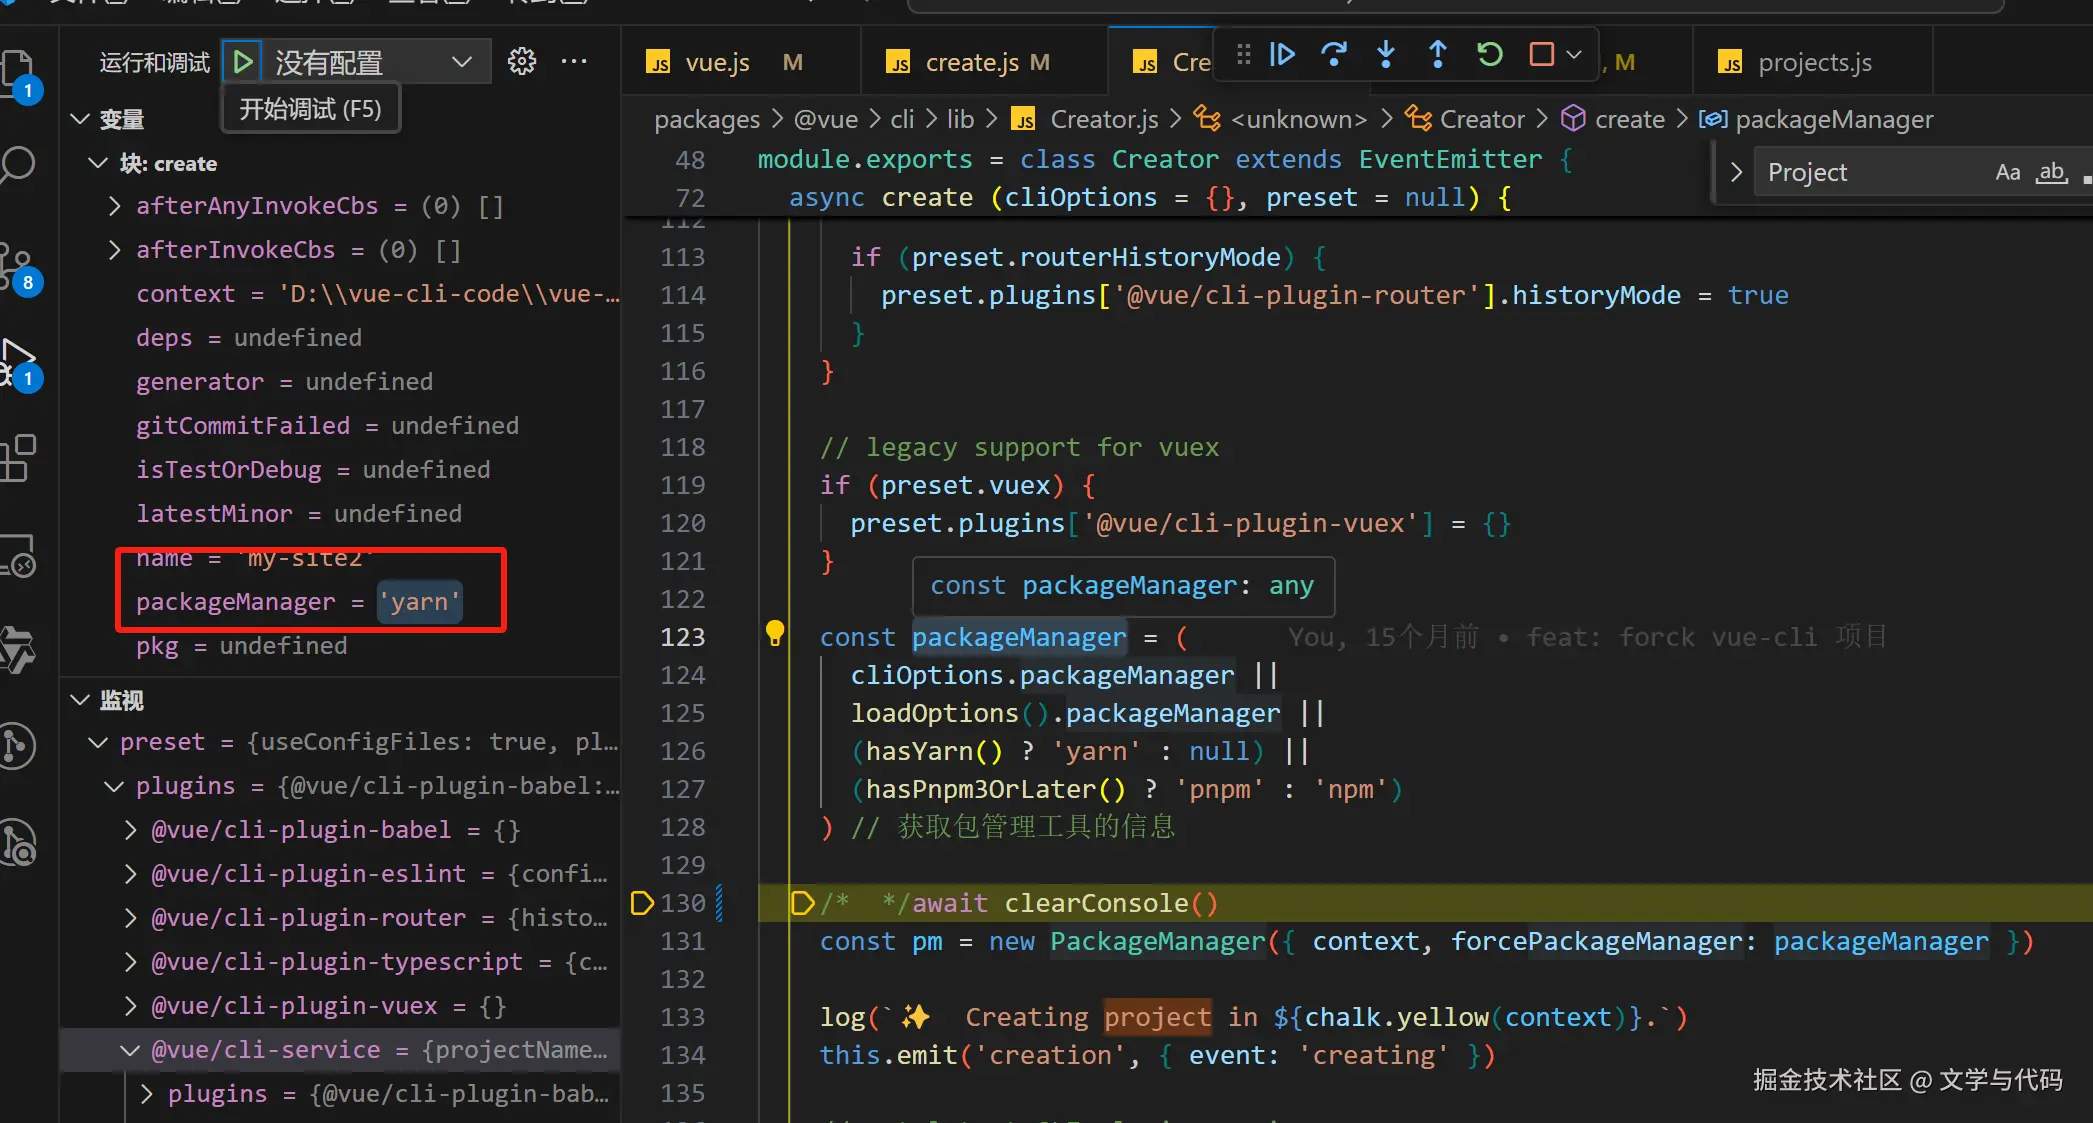Toggle Match Case in the find widget

point(2007,172)
